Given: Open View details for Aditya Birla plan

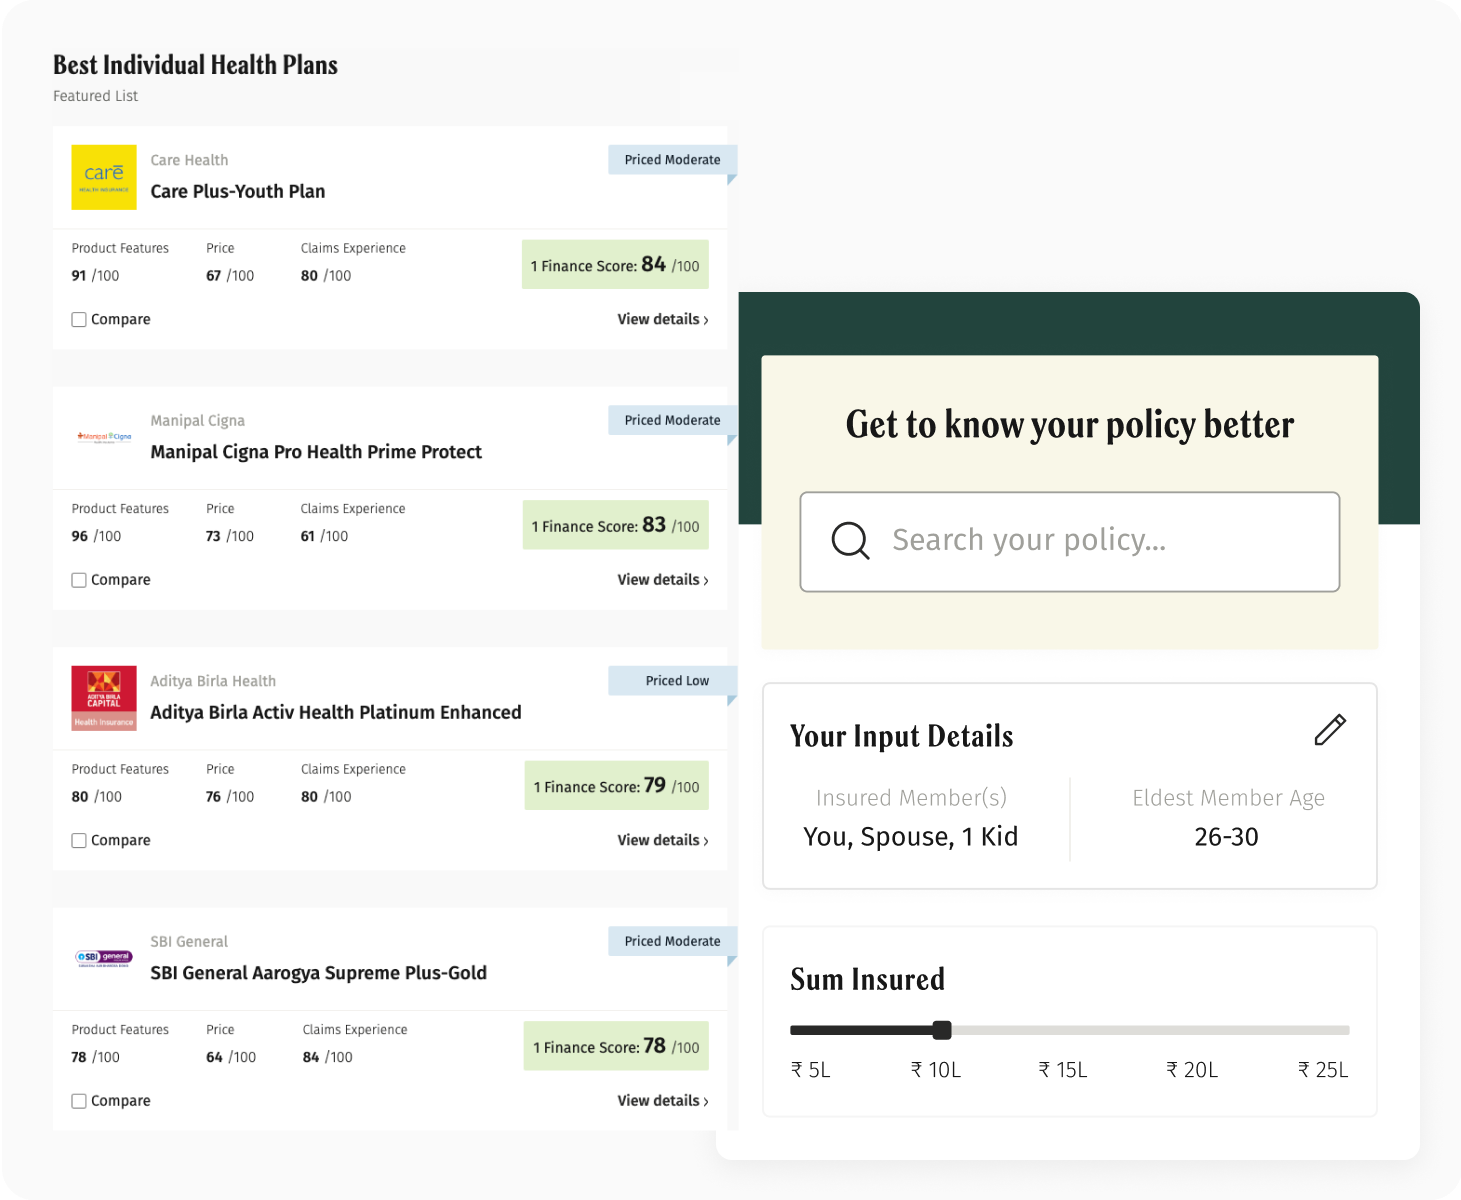Looking at the screenshot, I should tap(662, 841).
